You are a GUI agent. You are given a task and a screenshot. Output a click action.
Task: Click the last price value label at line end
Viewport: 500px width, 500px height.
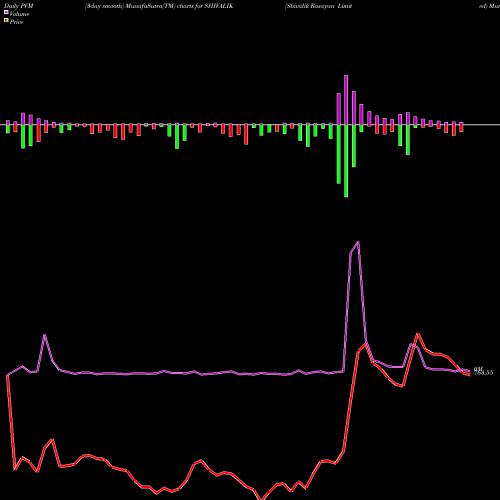[x=483, y=373]
